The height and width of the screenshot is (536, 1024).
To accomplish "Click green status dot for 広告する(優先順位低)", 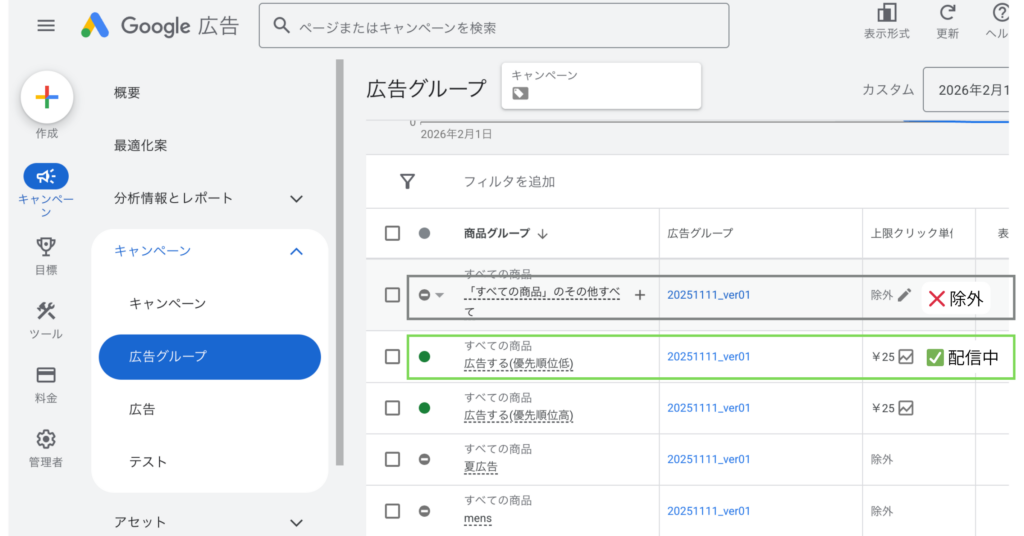I will 424,356.
